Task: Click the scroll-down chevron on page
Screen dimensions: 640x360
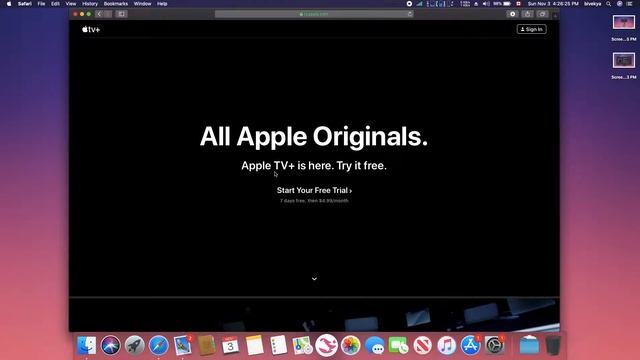Action: pos(314,279)
